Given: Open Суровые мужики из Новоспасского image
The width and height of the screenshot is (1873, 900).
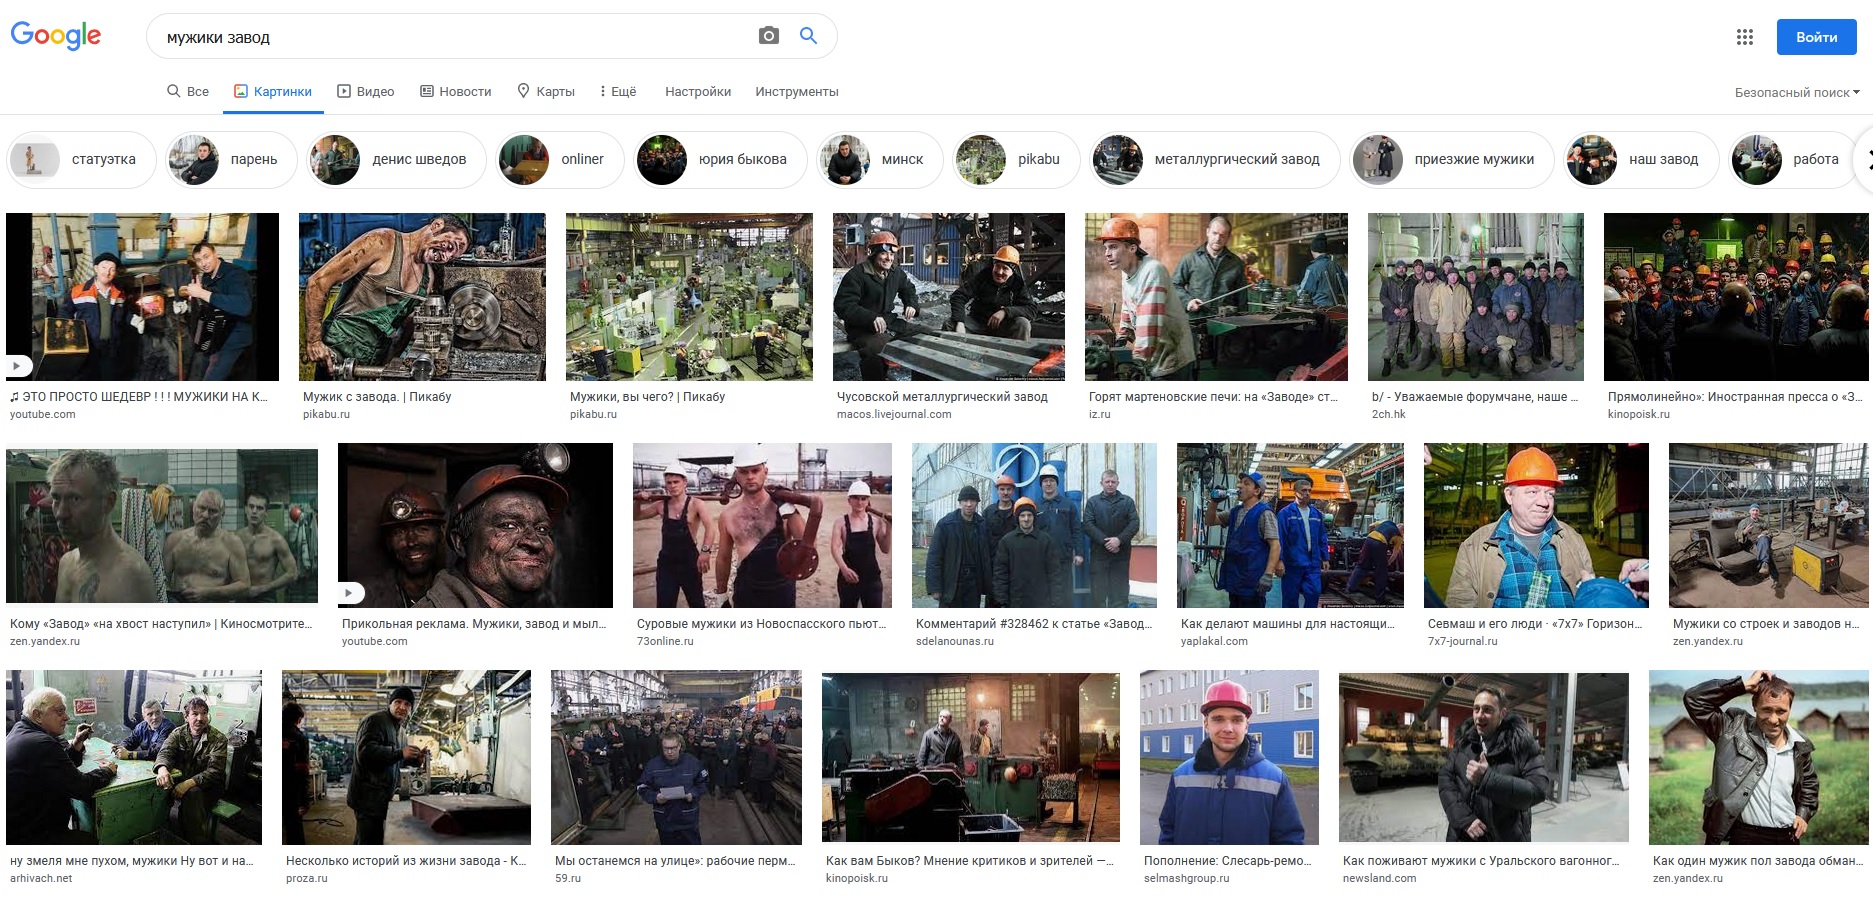Looking at the screenshot, I should tap(762, 525).
